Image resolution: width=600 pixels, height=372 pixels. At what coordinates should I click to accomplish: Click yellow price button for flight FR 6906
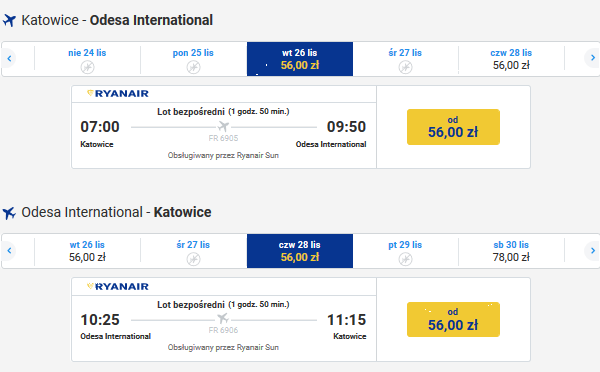tap(453, 320)
